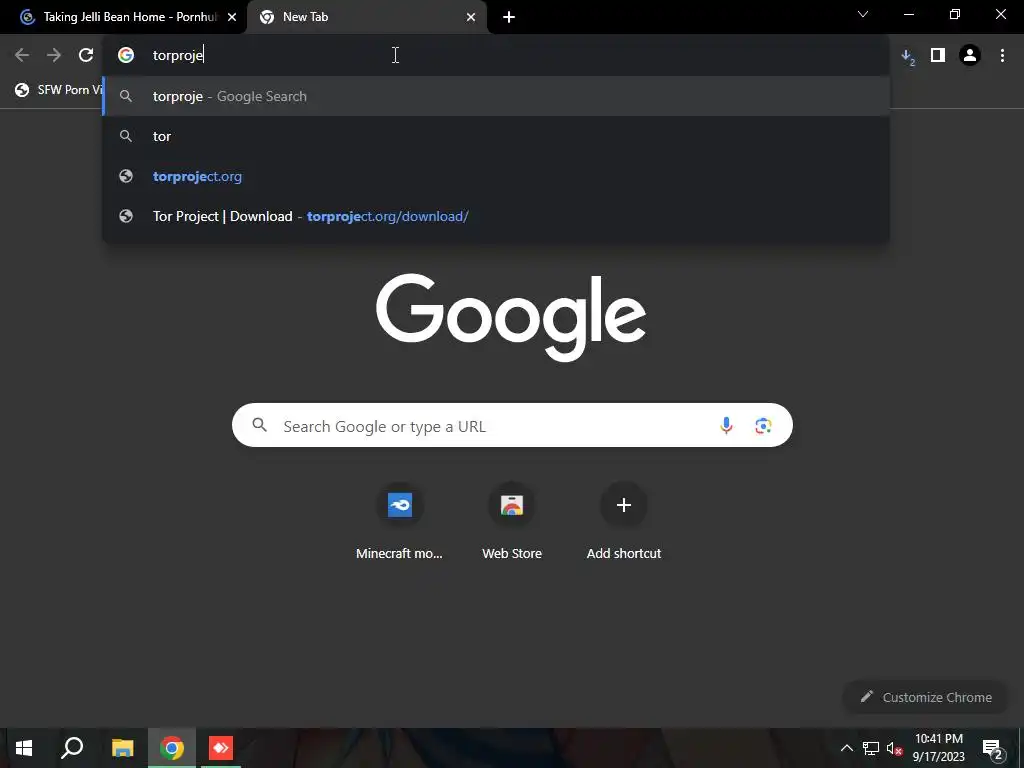Image resolution: width=1024 pixels, height=768 pixels.
Task: Click the Google icon in address bar
Action: pos(126,56)
